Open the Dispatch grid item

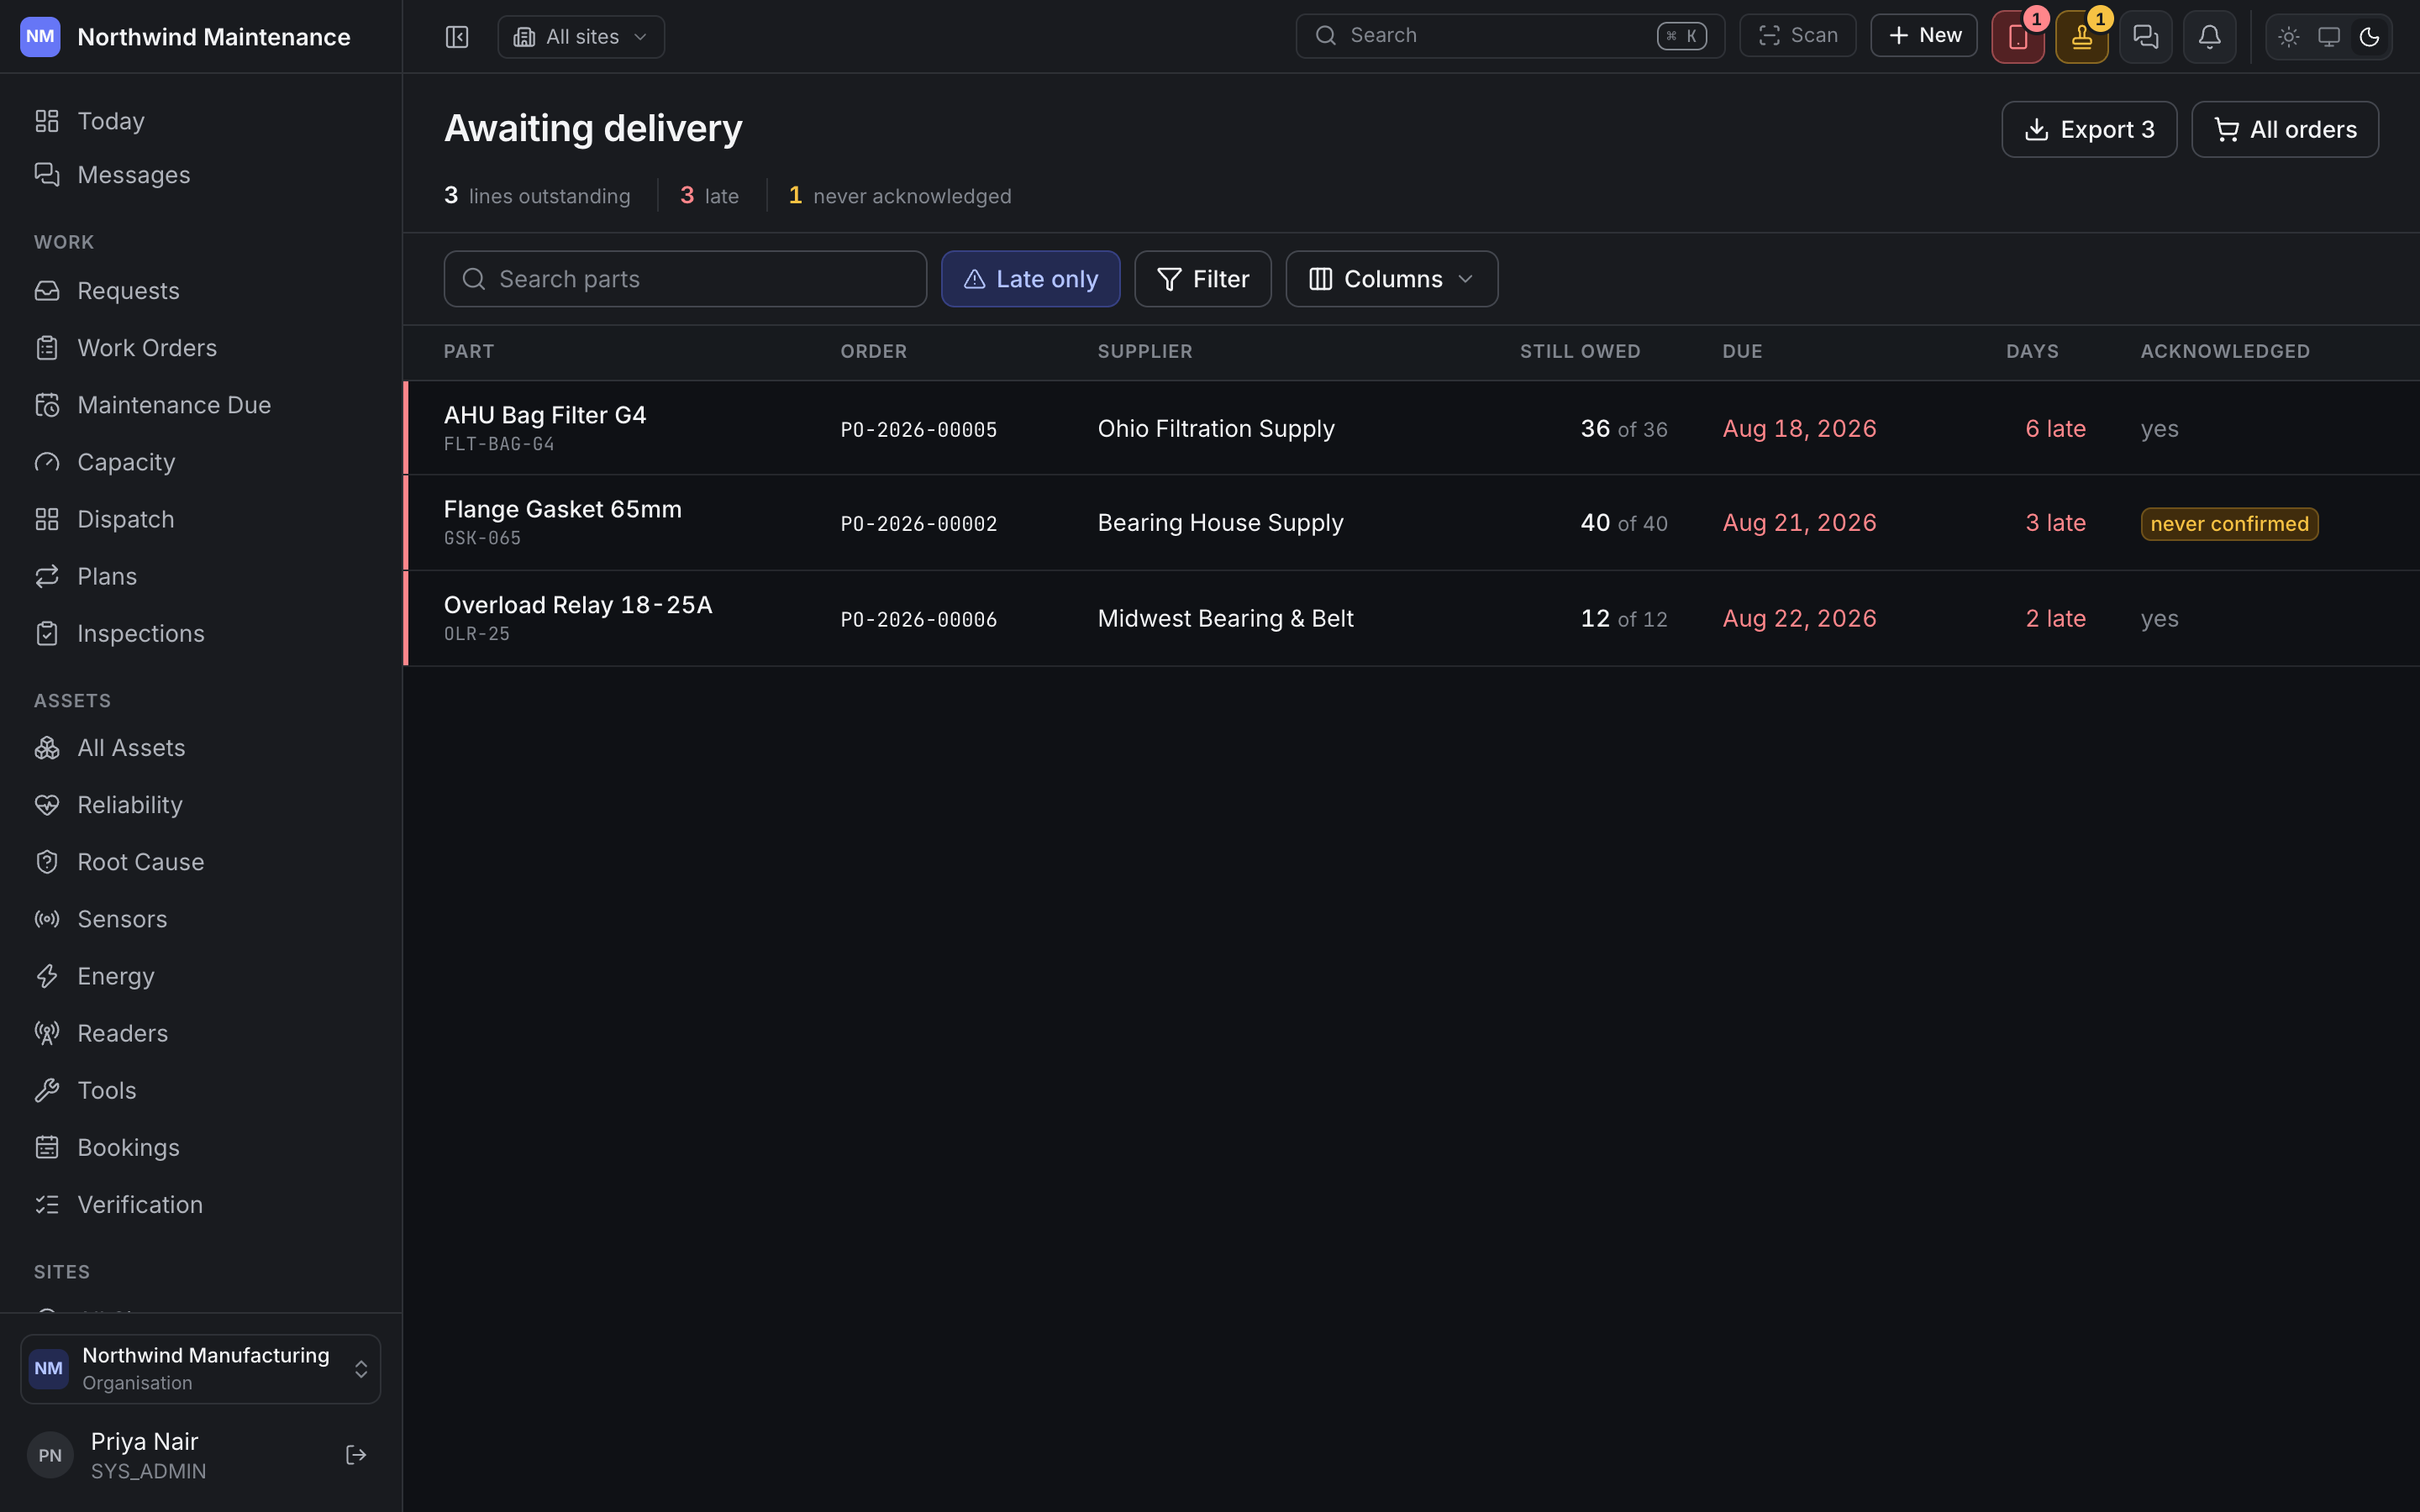tap(201, 519)
